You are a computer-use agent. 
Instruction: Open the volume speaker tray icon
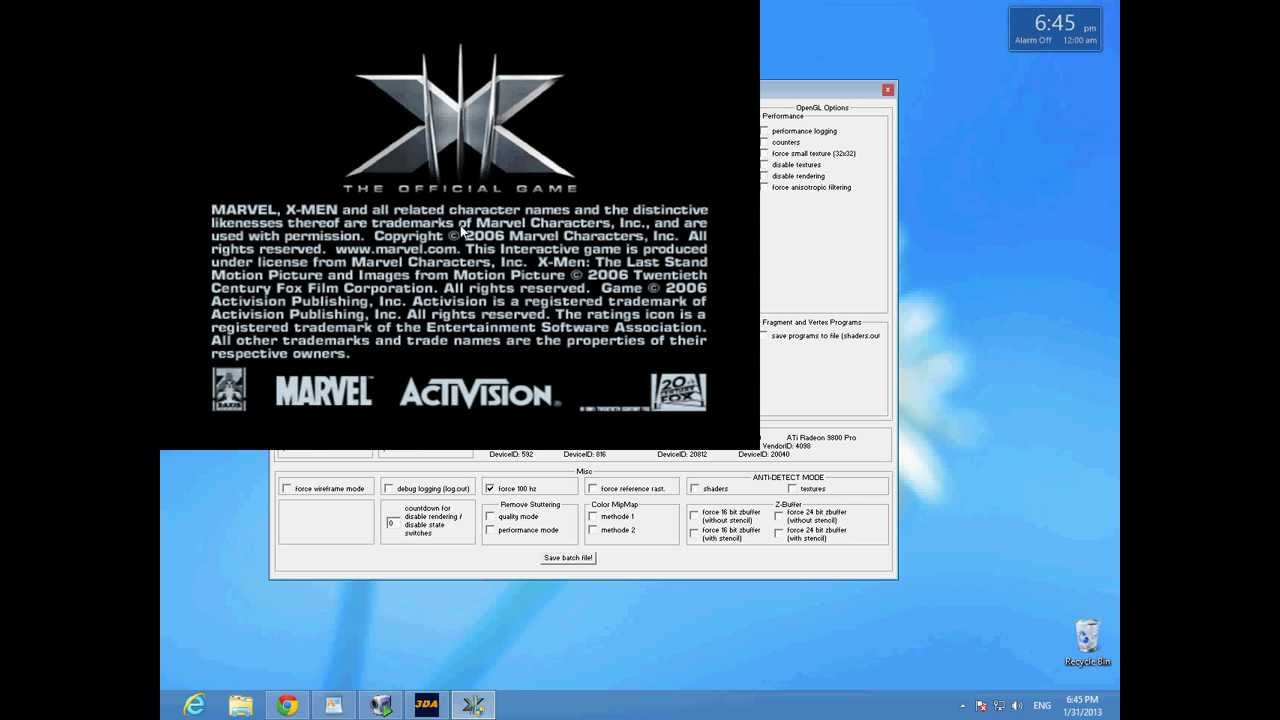tap(1016, 706)
